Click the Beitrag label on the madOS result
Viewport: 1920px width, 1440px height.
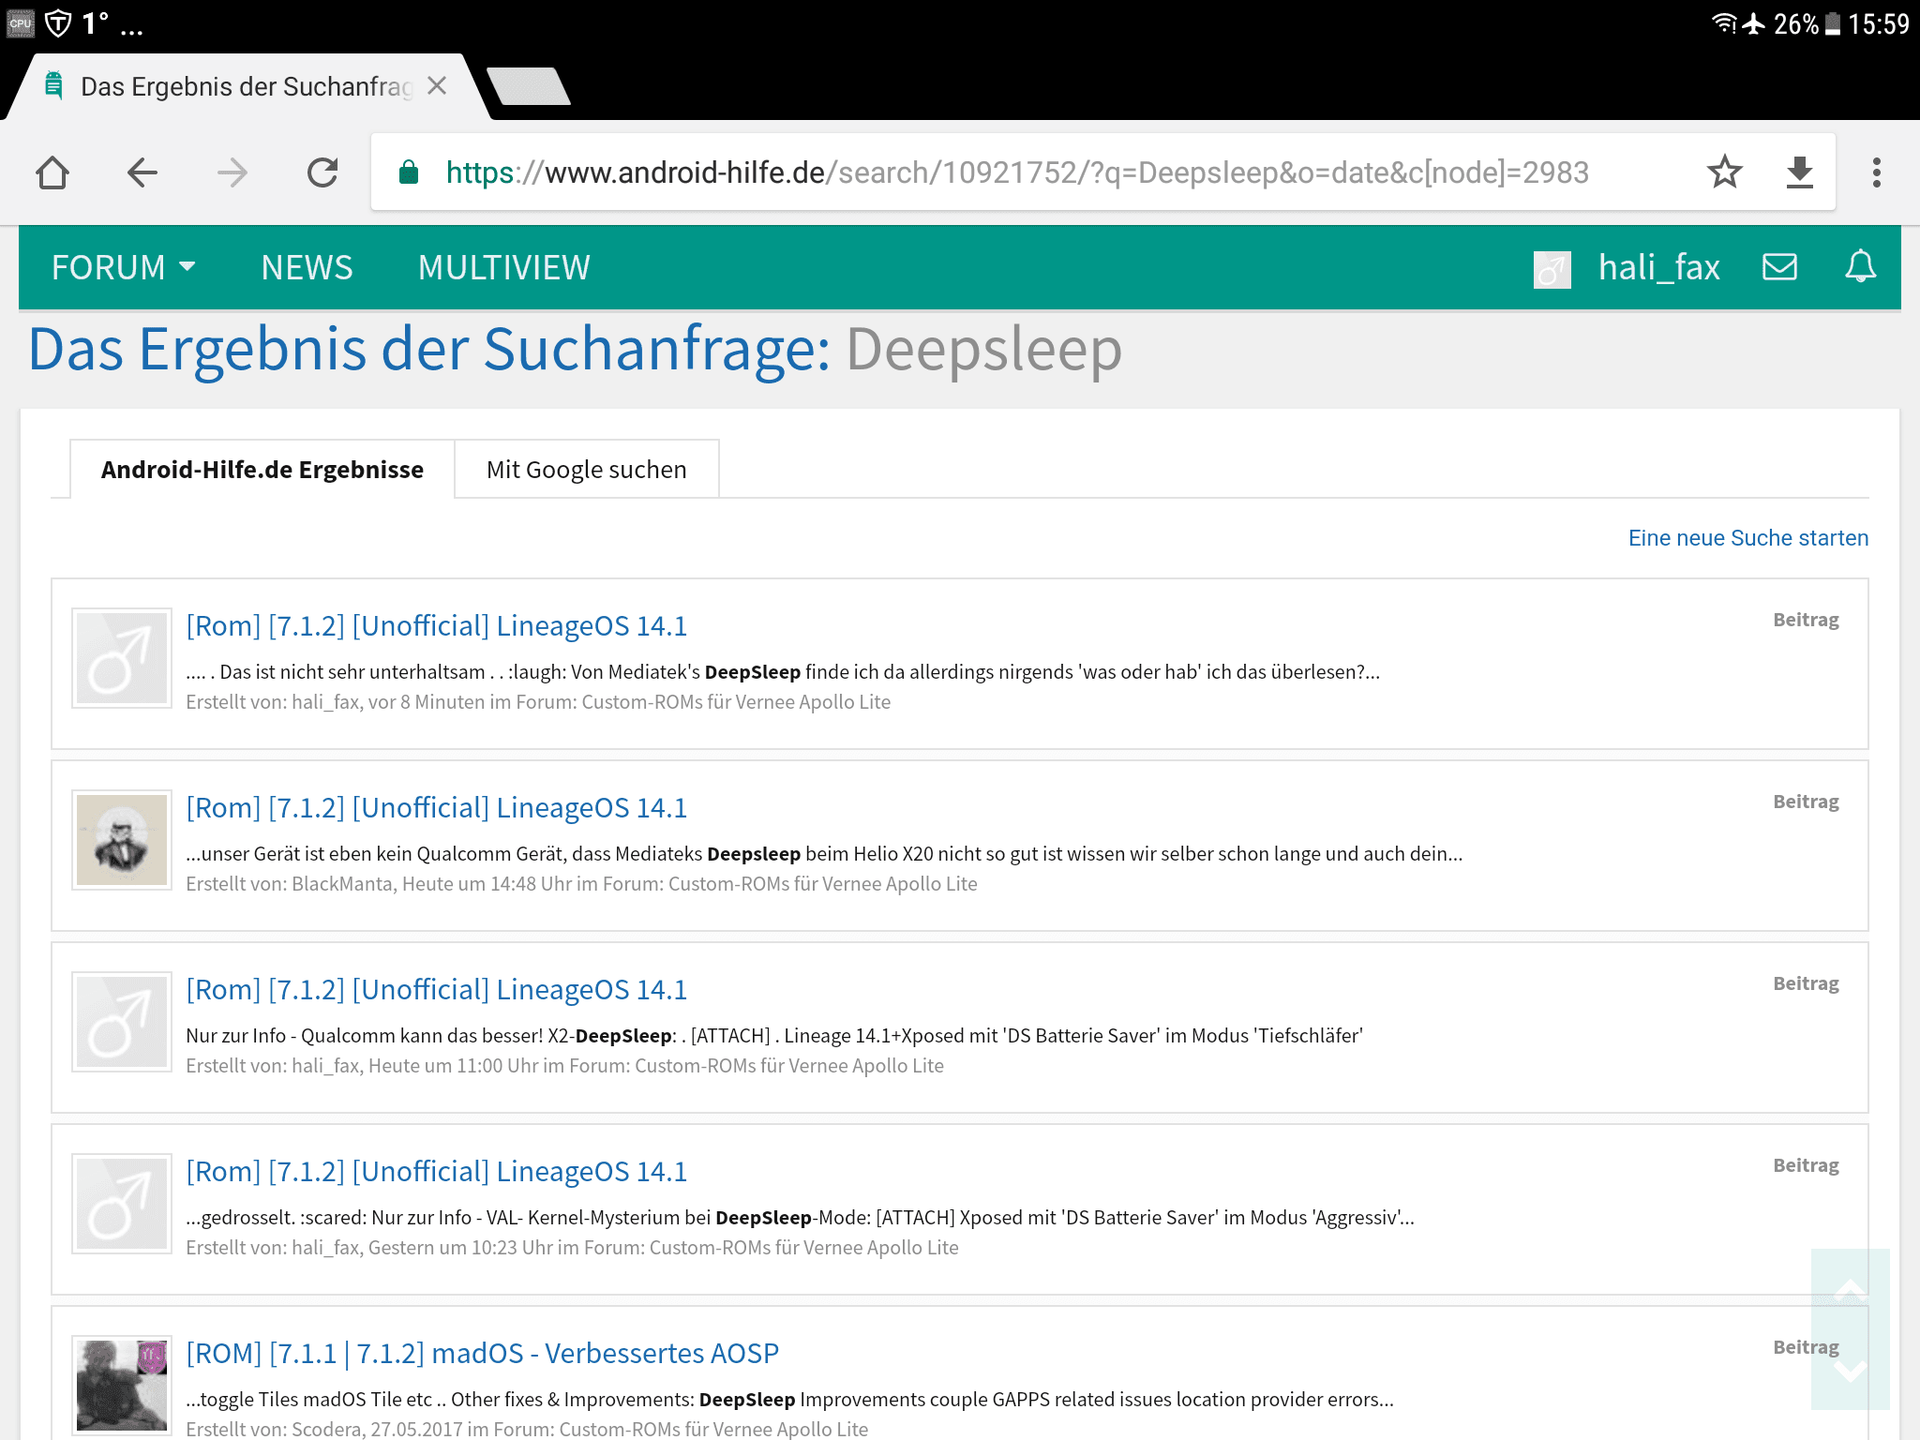[x=1805, y=1347]
